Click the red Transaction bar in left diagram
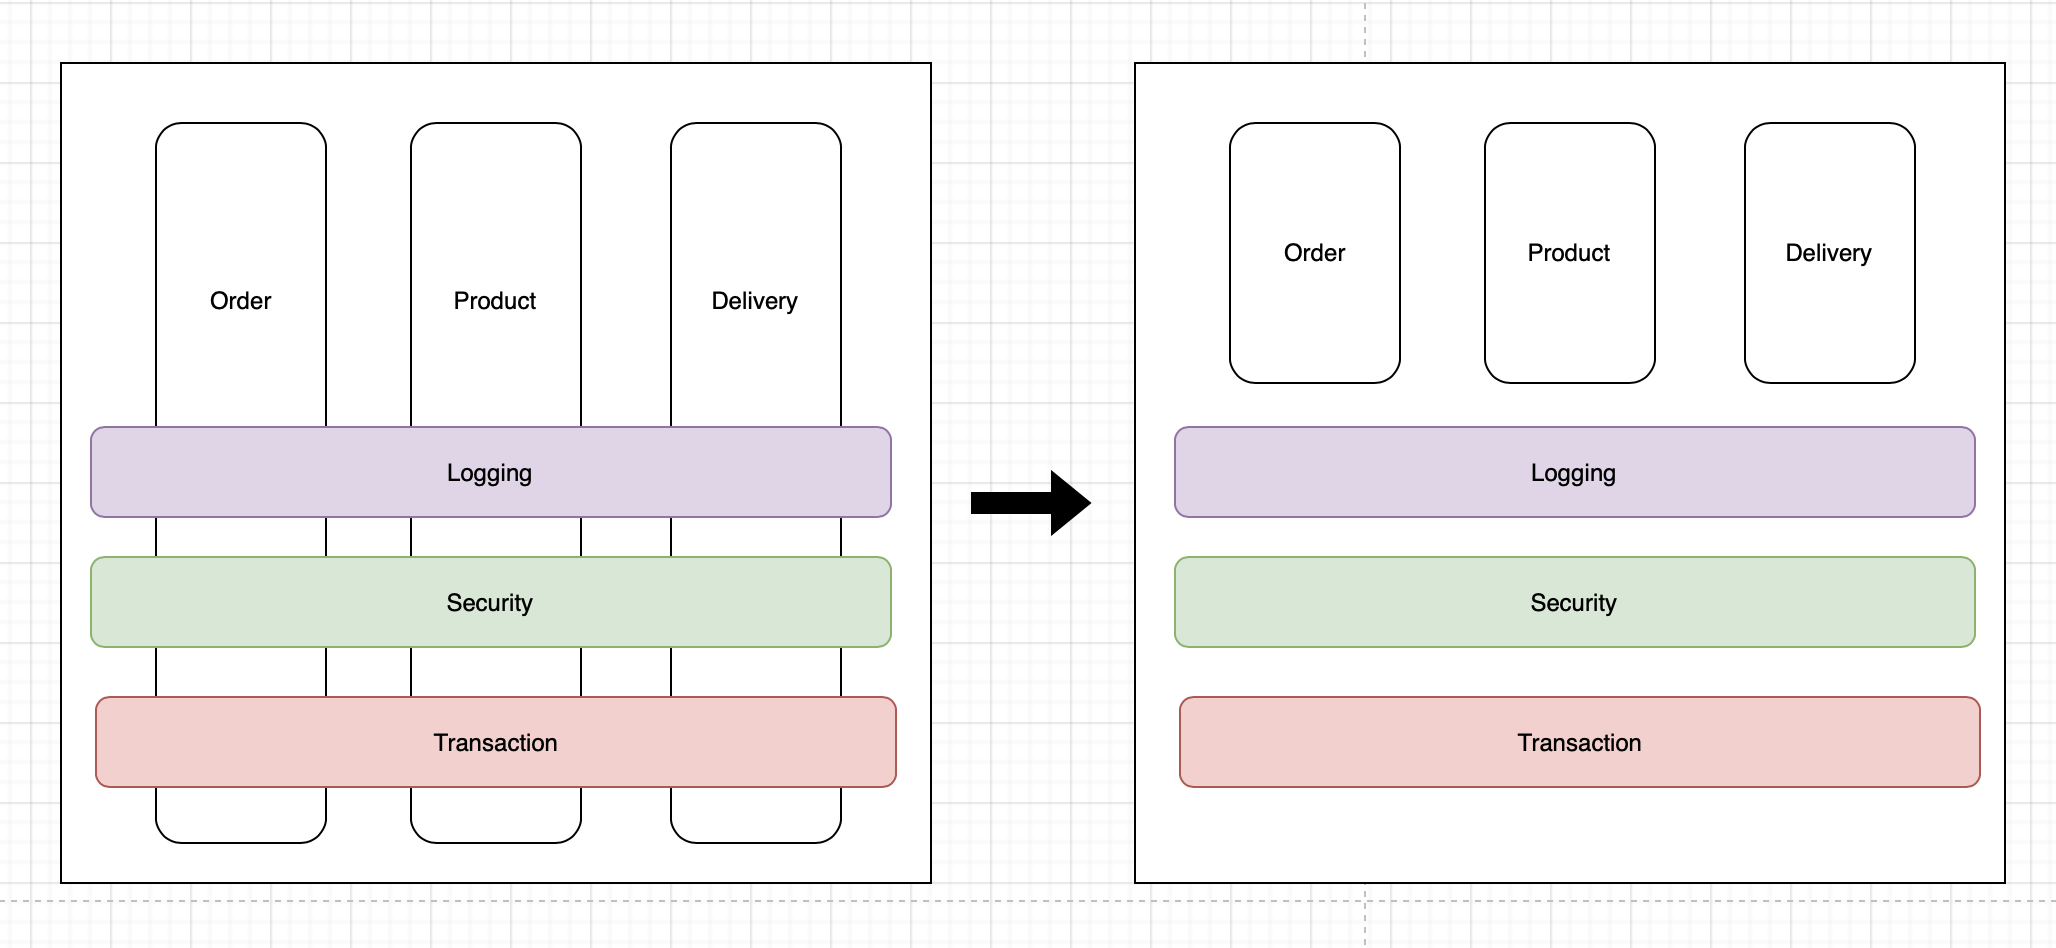 pyautogui.click(x=496, y=742)
